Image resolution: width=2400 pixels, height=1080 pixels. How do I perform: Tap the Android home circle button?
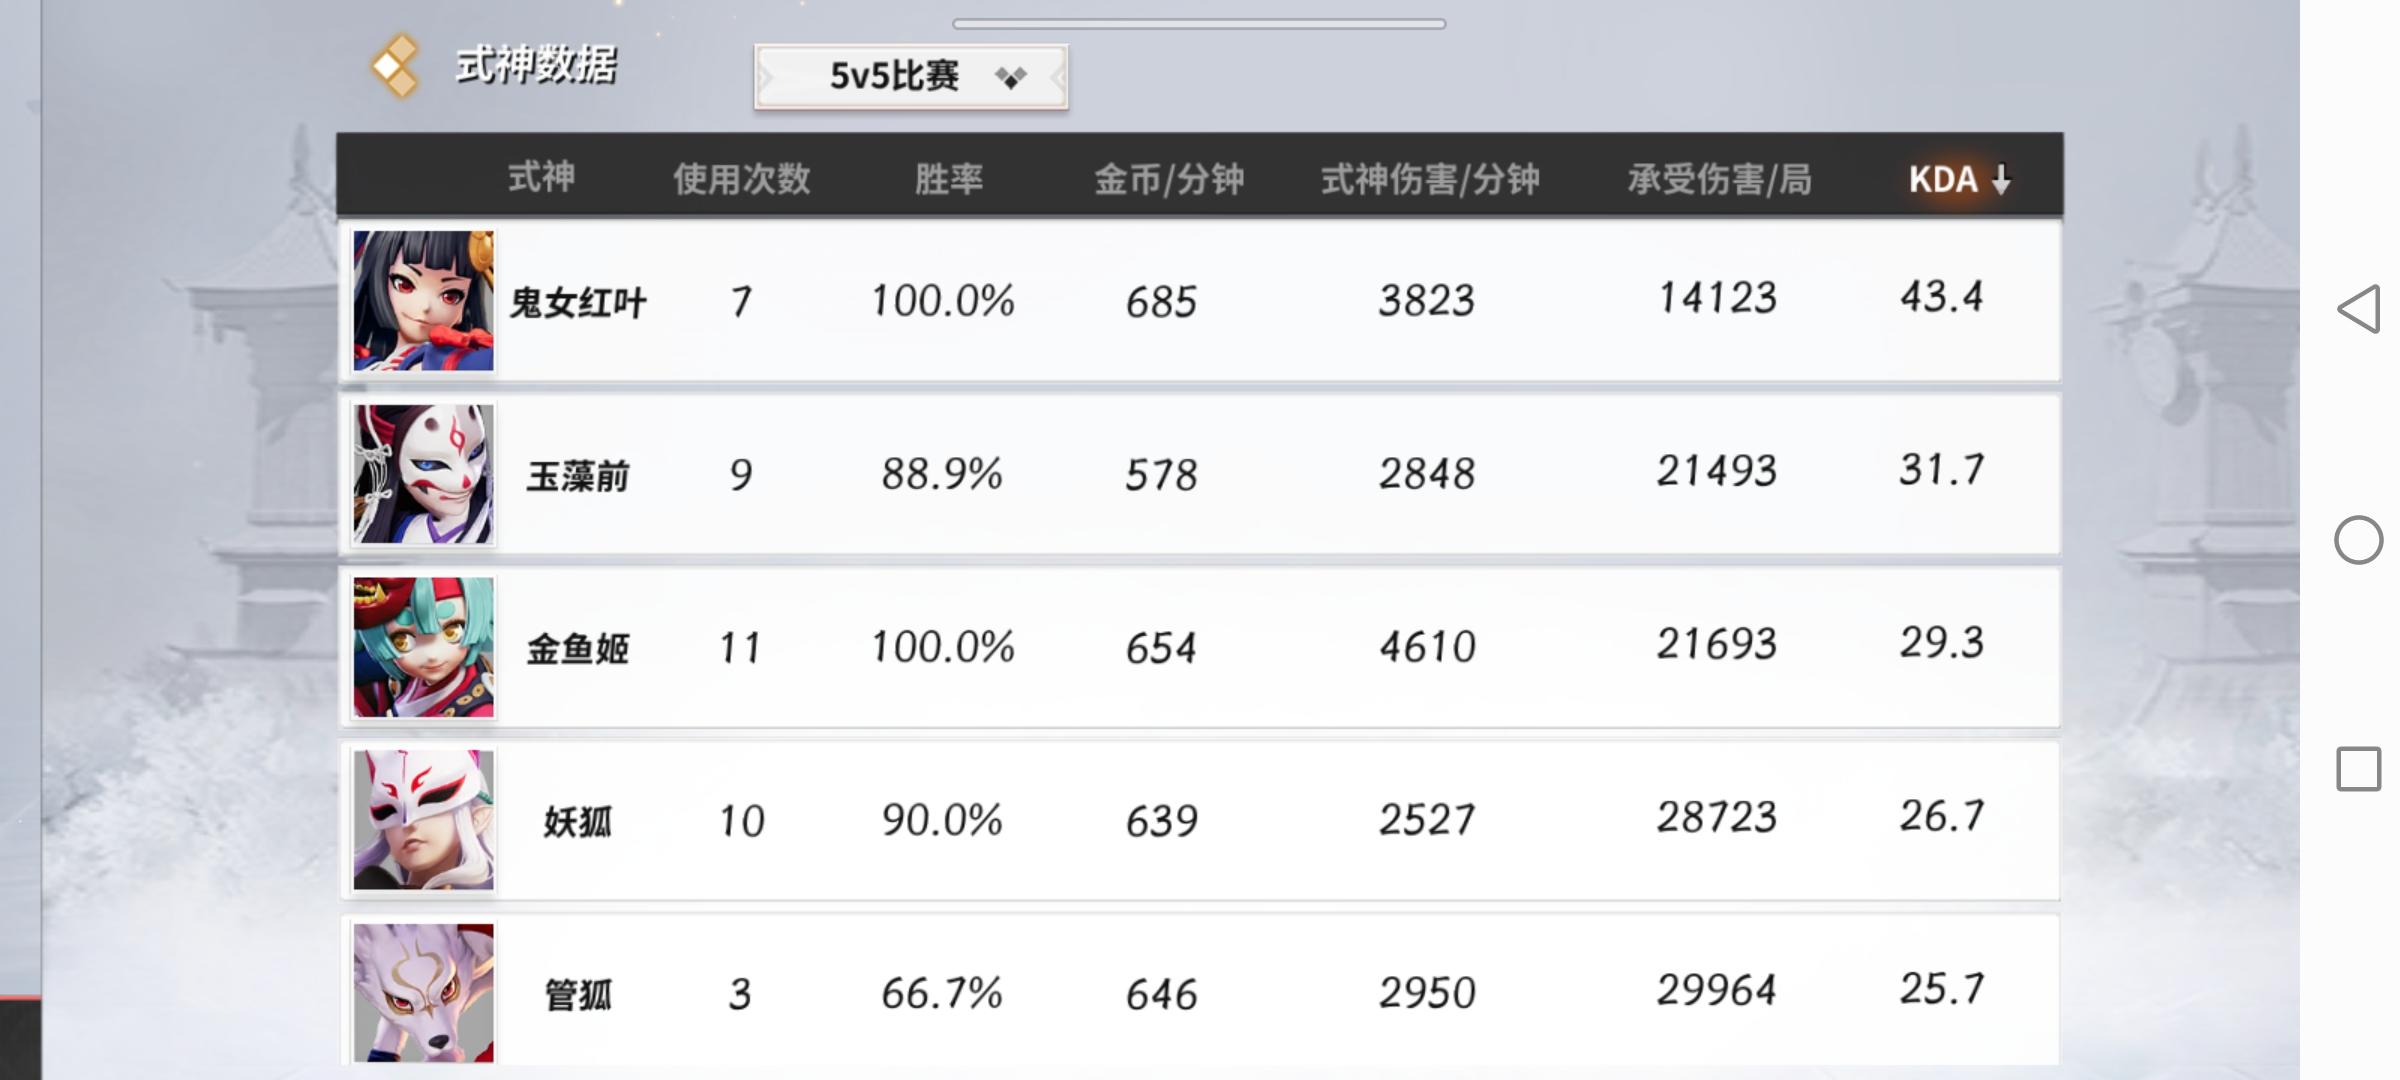(x=2358, y=540)
